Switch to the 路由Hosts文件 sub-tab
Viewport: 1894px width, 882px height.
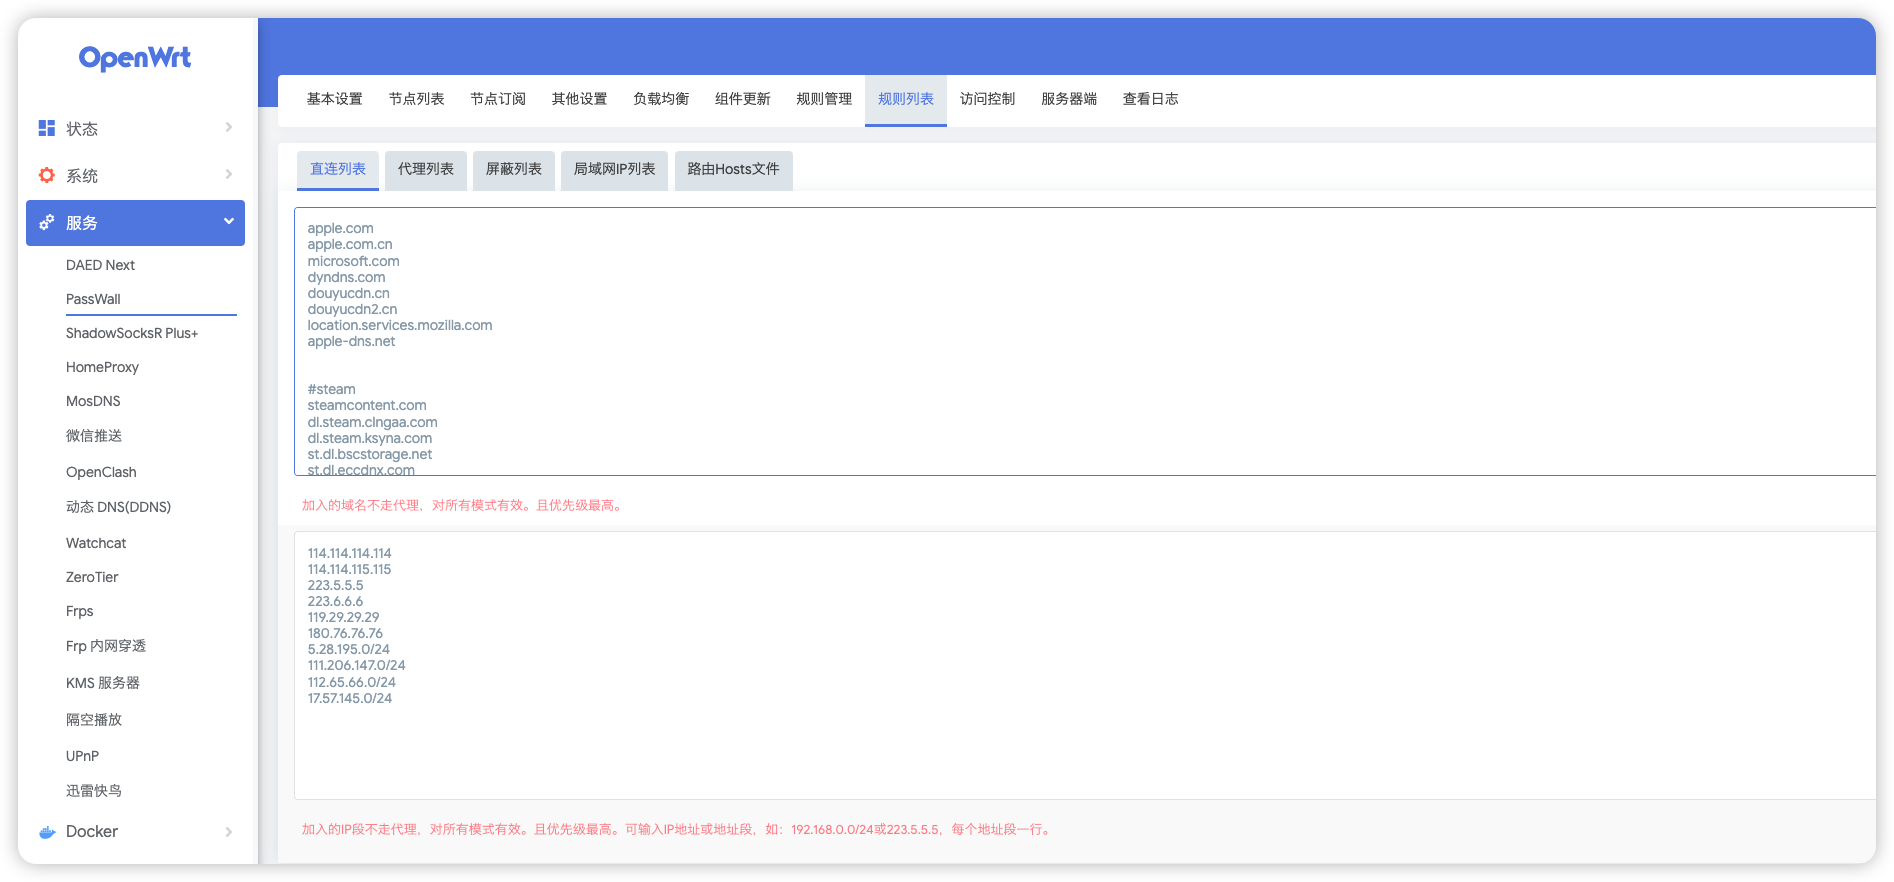point(734,170)
